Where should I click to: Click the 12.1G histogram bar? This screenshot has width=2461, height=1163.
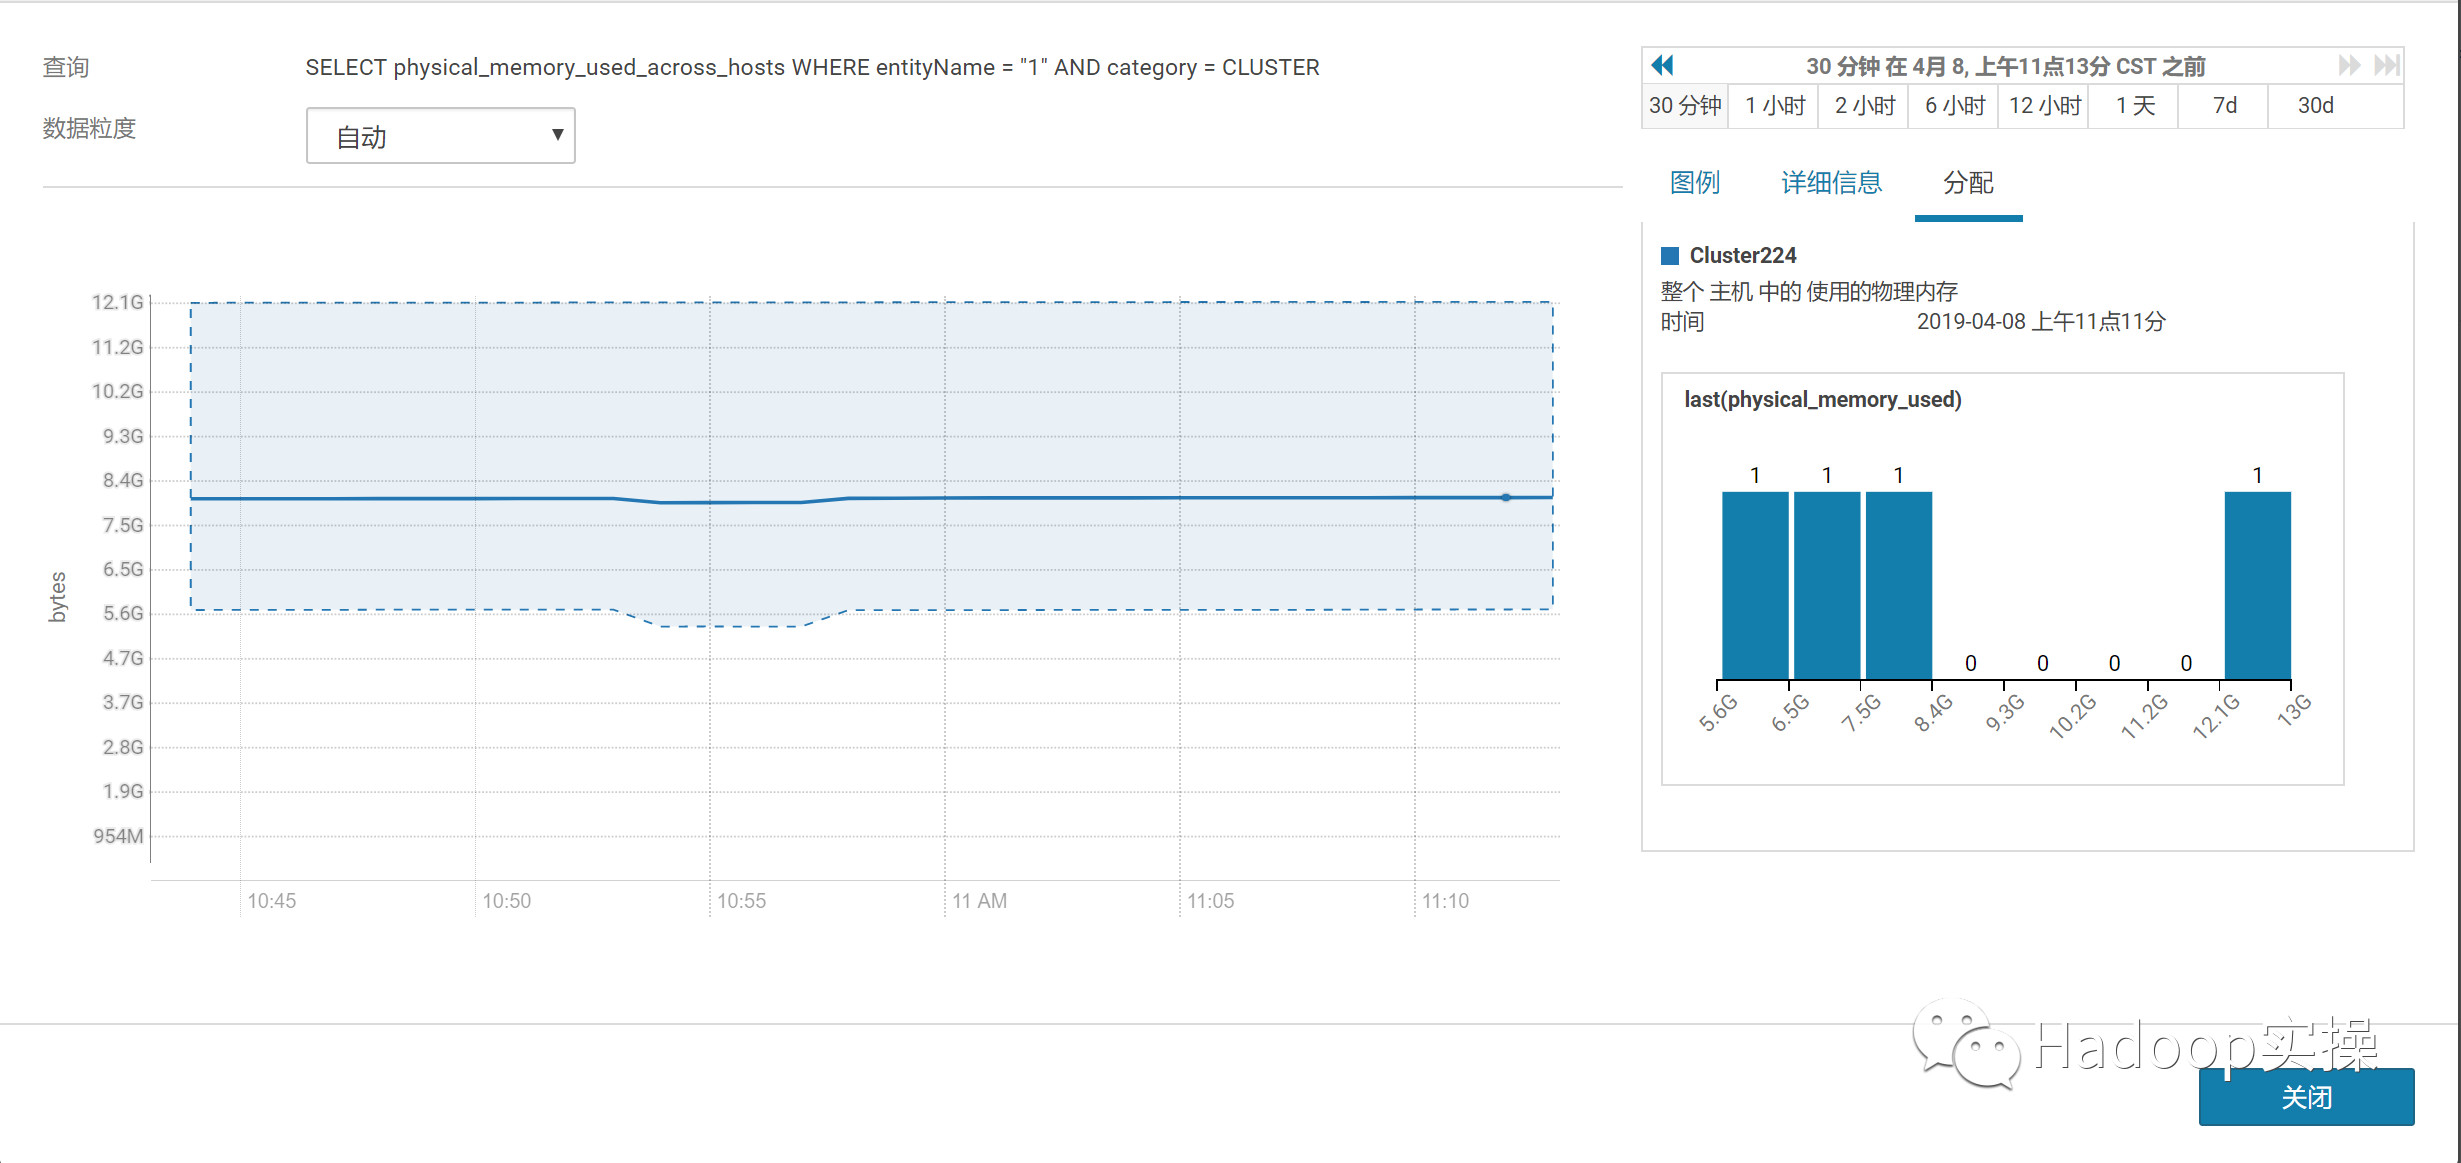click(2257, 585)
